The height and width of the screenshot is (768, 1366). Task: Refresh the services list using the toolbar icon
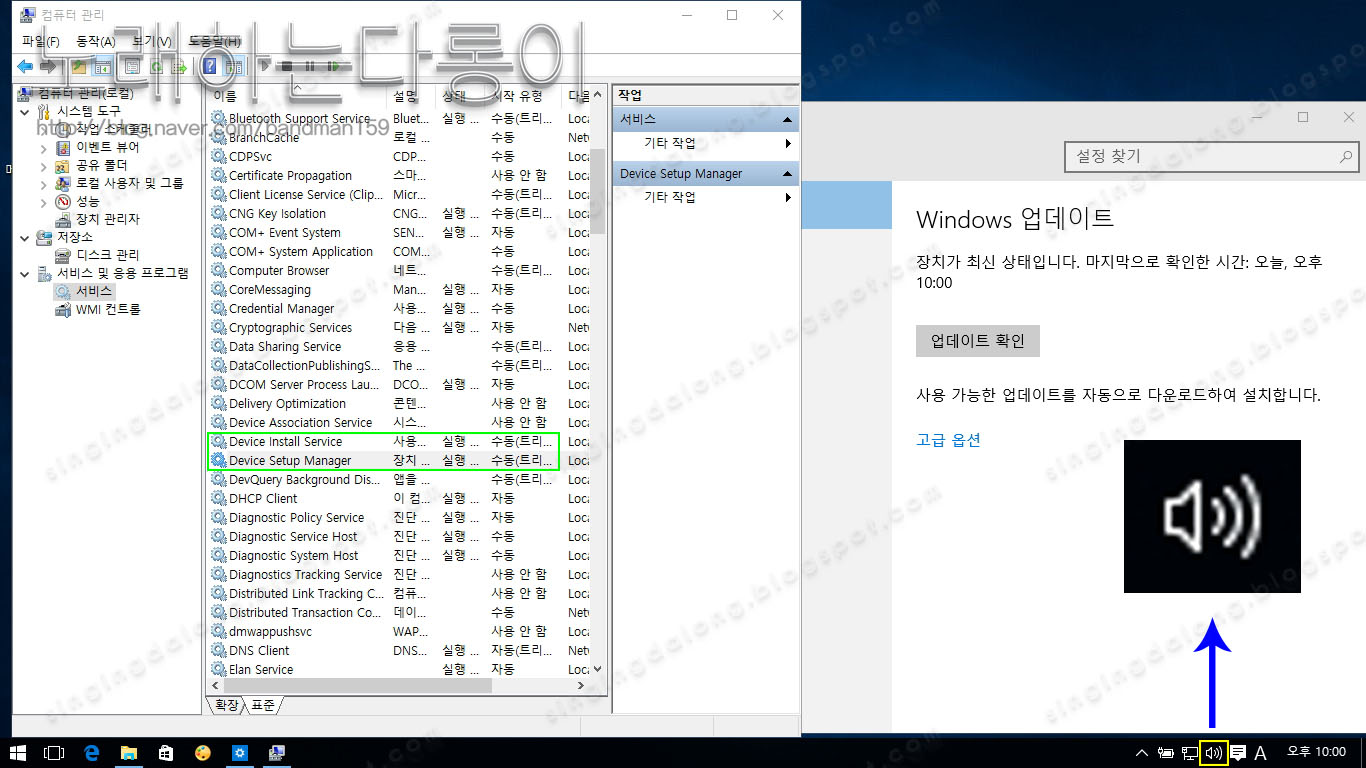(x=156, y=66)
